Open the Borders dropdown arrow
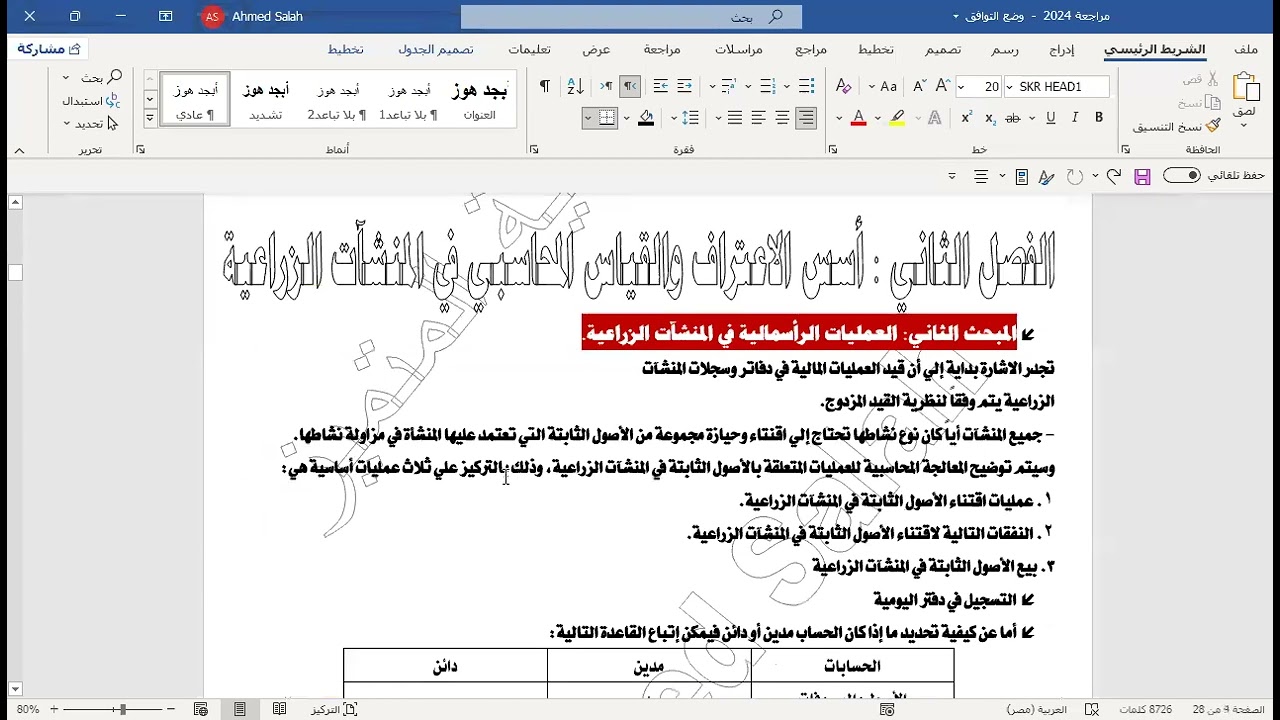The height and width of the screenshot is (720, 1280). [589, 118]
